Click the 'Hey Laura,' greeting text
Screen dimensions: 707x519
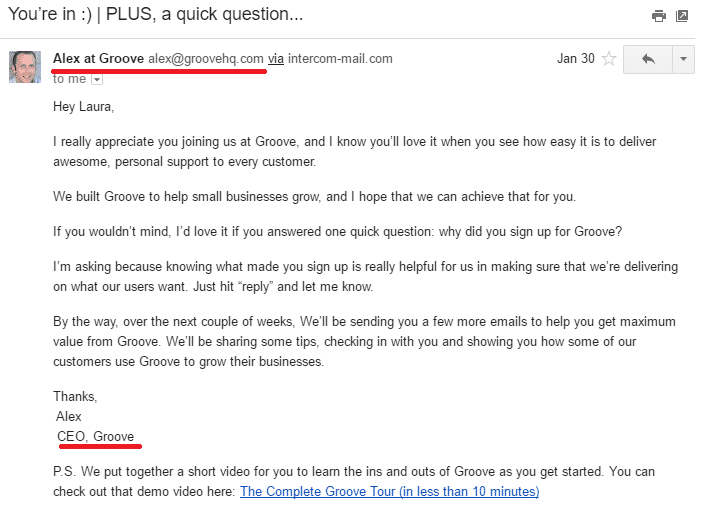86,104
